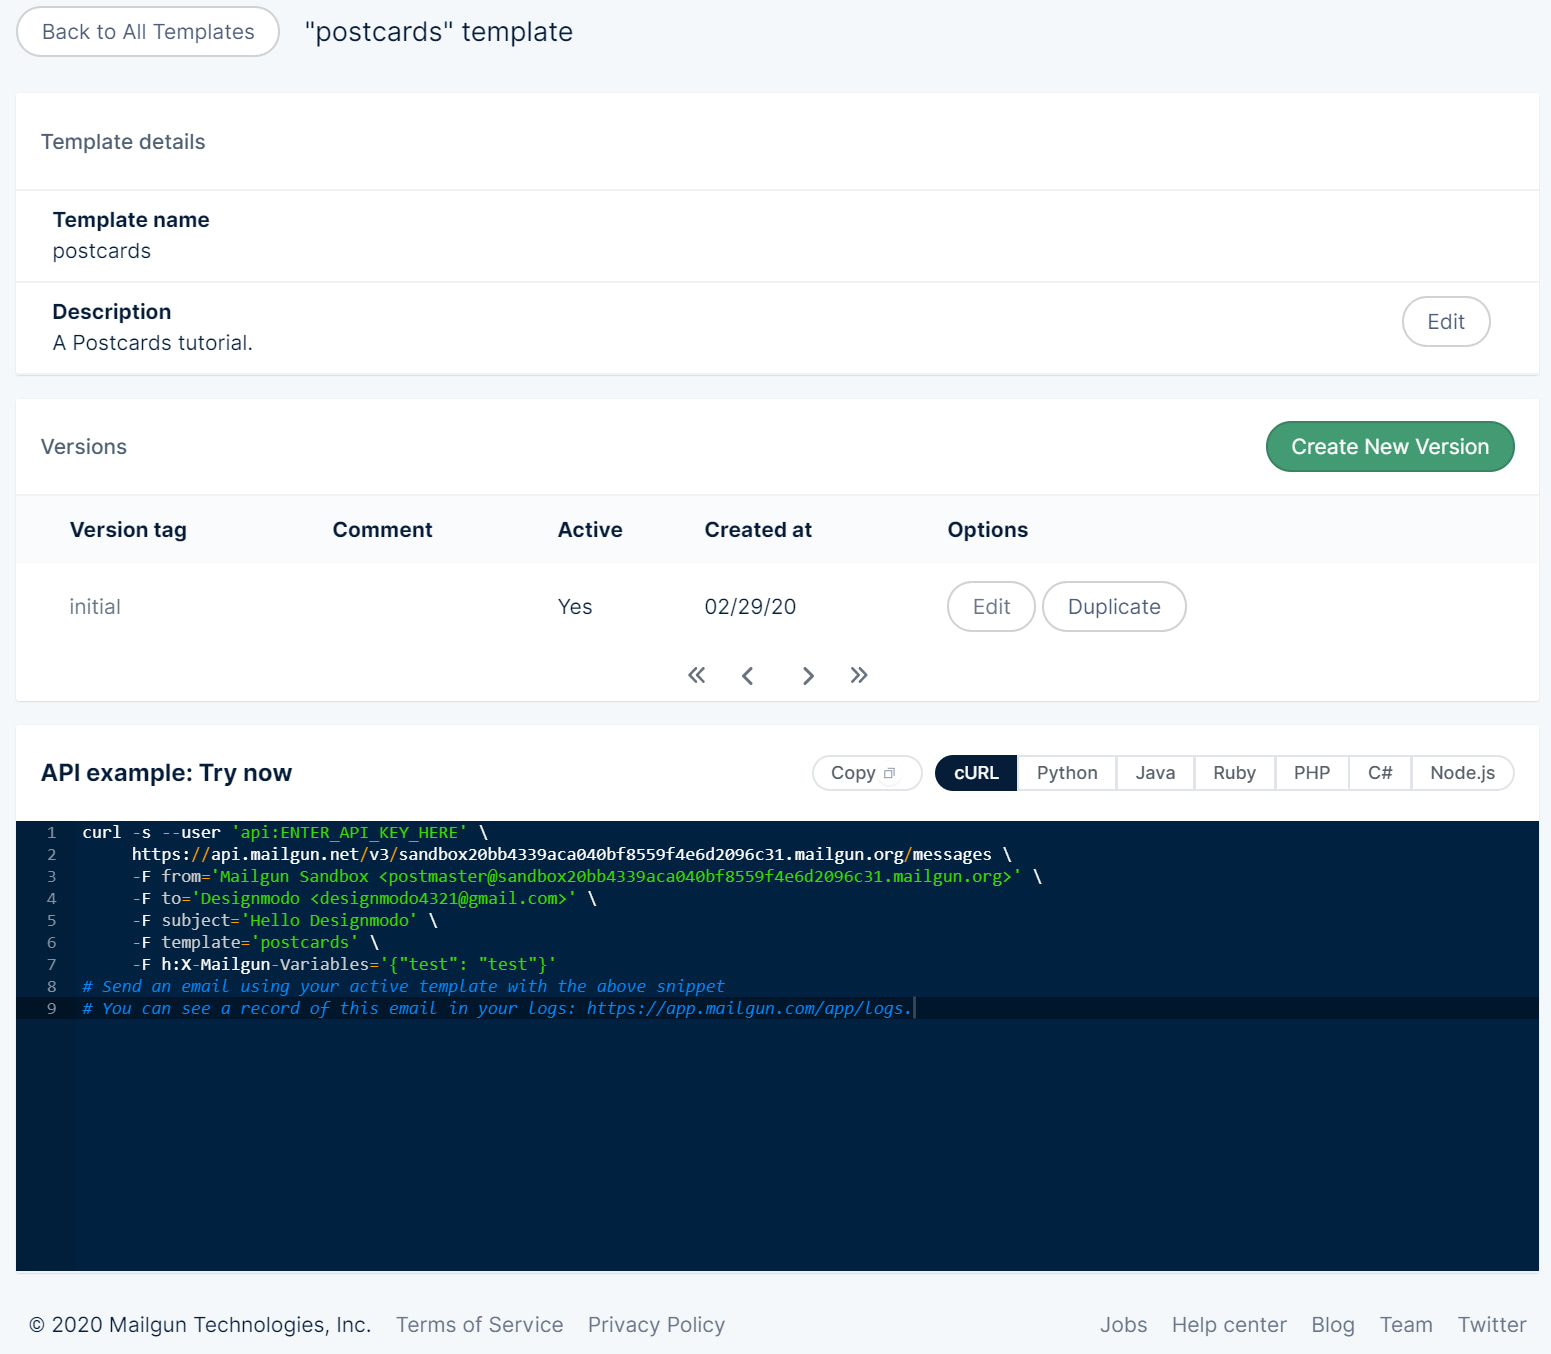1551x1354 pixels.
Task: Copy the API example code
Action: pos(866,773)
